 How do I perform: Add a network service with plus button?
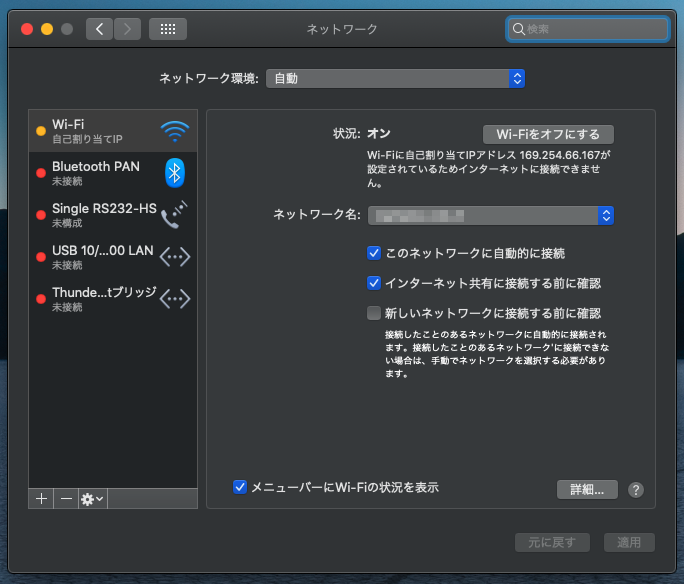click(x=41, y=499)
